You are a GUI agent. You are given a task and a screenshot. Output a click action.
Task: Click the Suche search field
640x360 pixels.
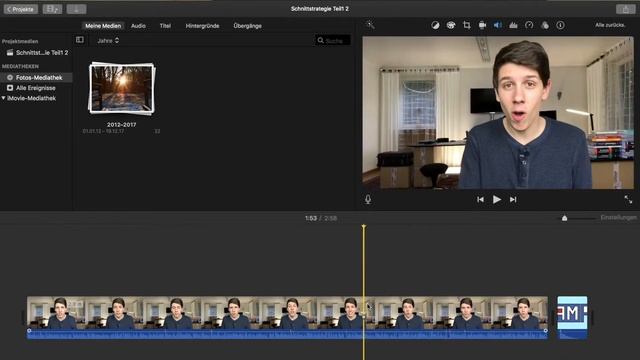pos(333,40)
